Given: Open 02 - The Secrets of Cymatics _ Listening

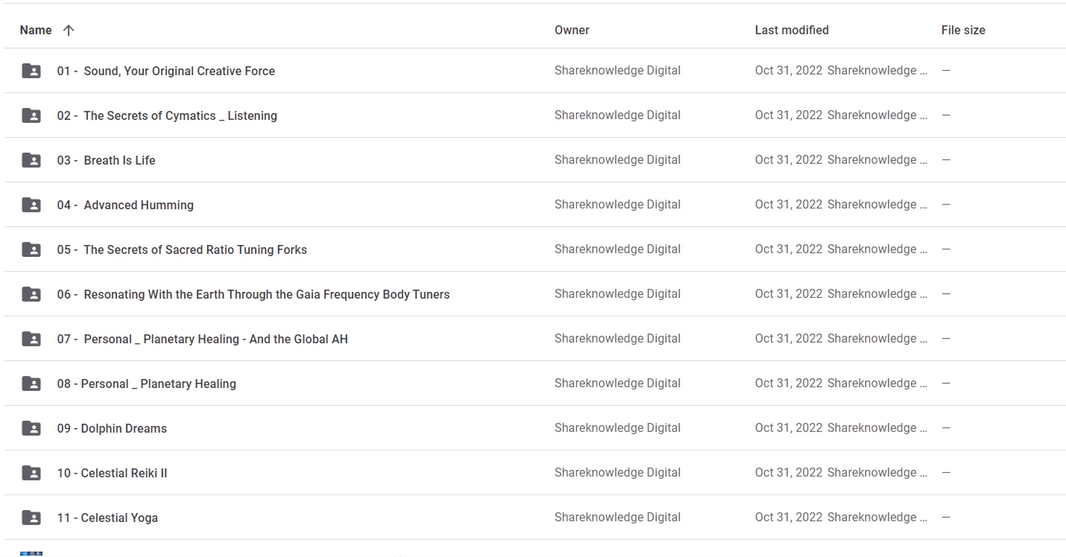Looking at the screenshot, I should click(167, 116).
